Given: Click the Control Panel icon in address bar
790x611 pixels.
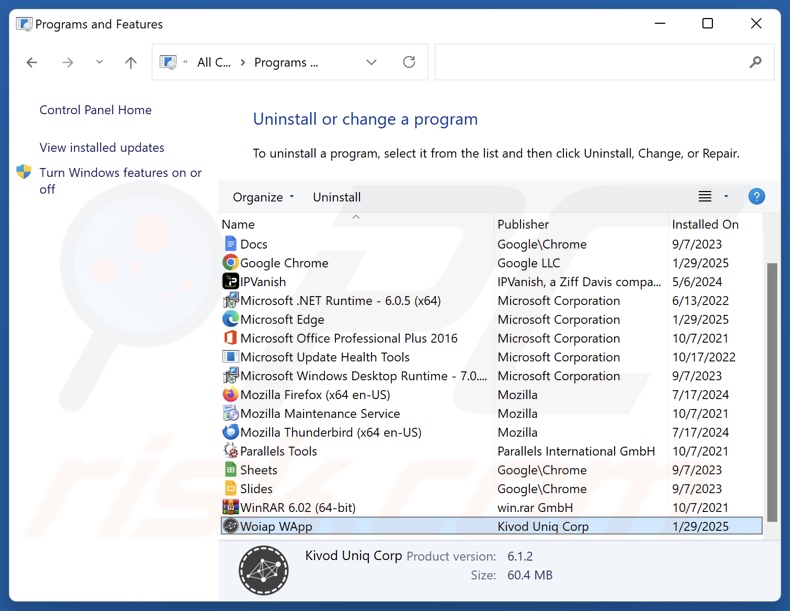Looking at the screenshot, I should point(168,62).
